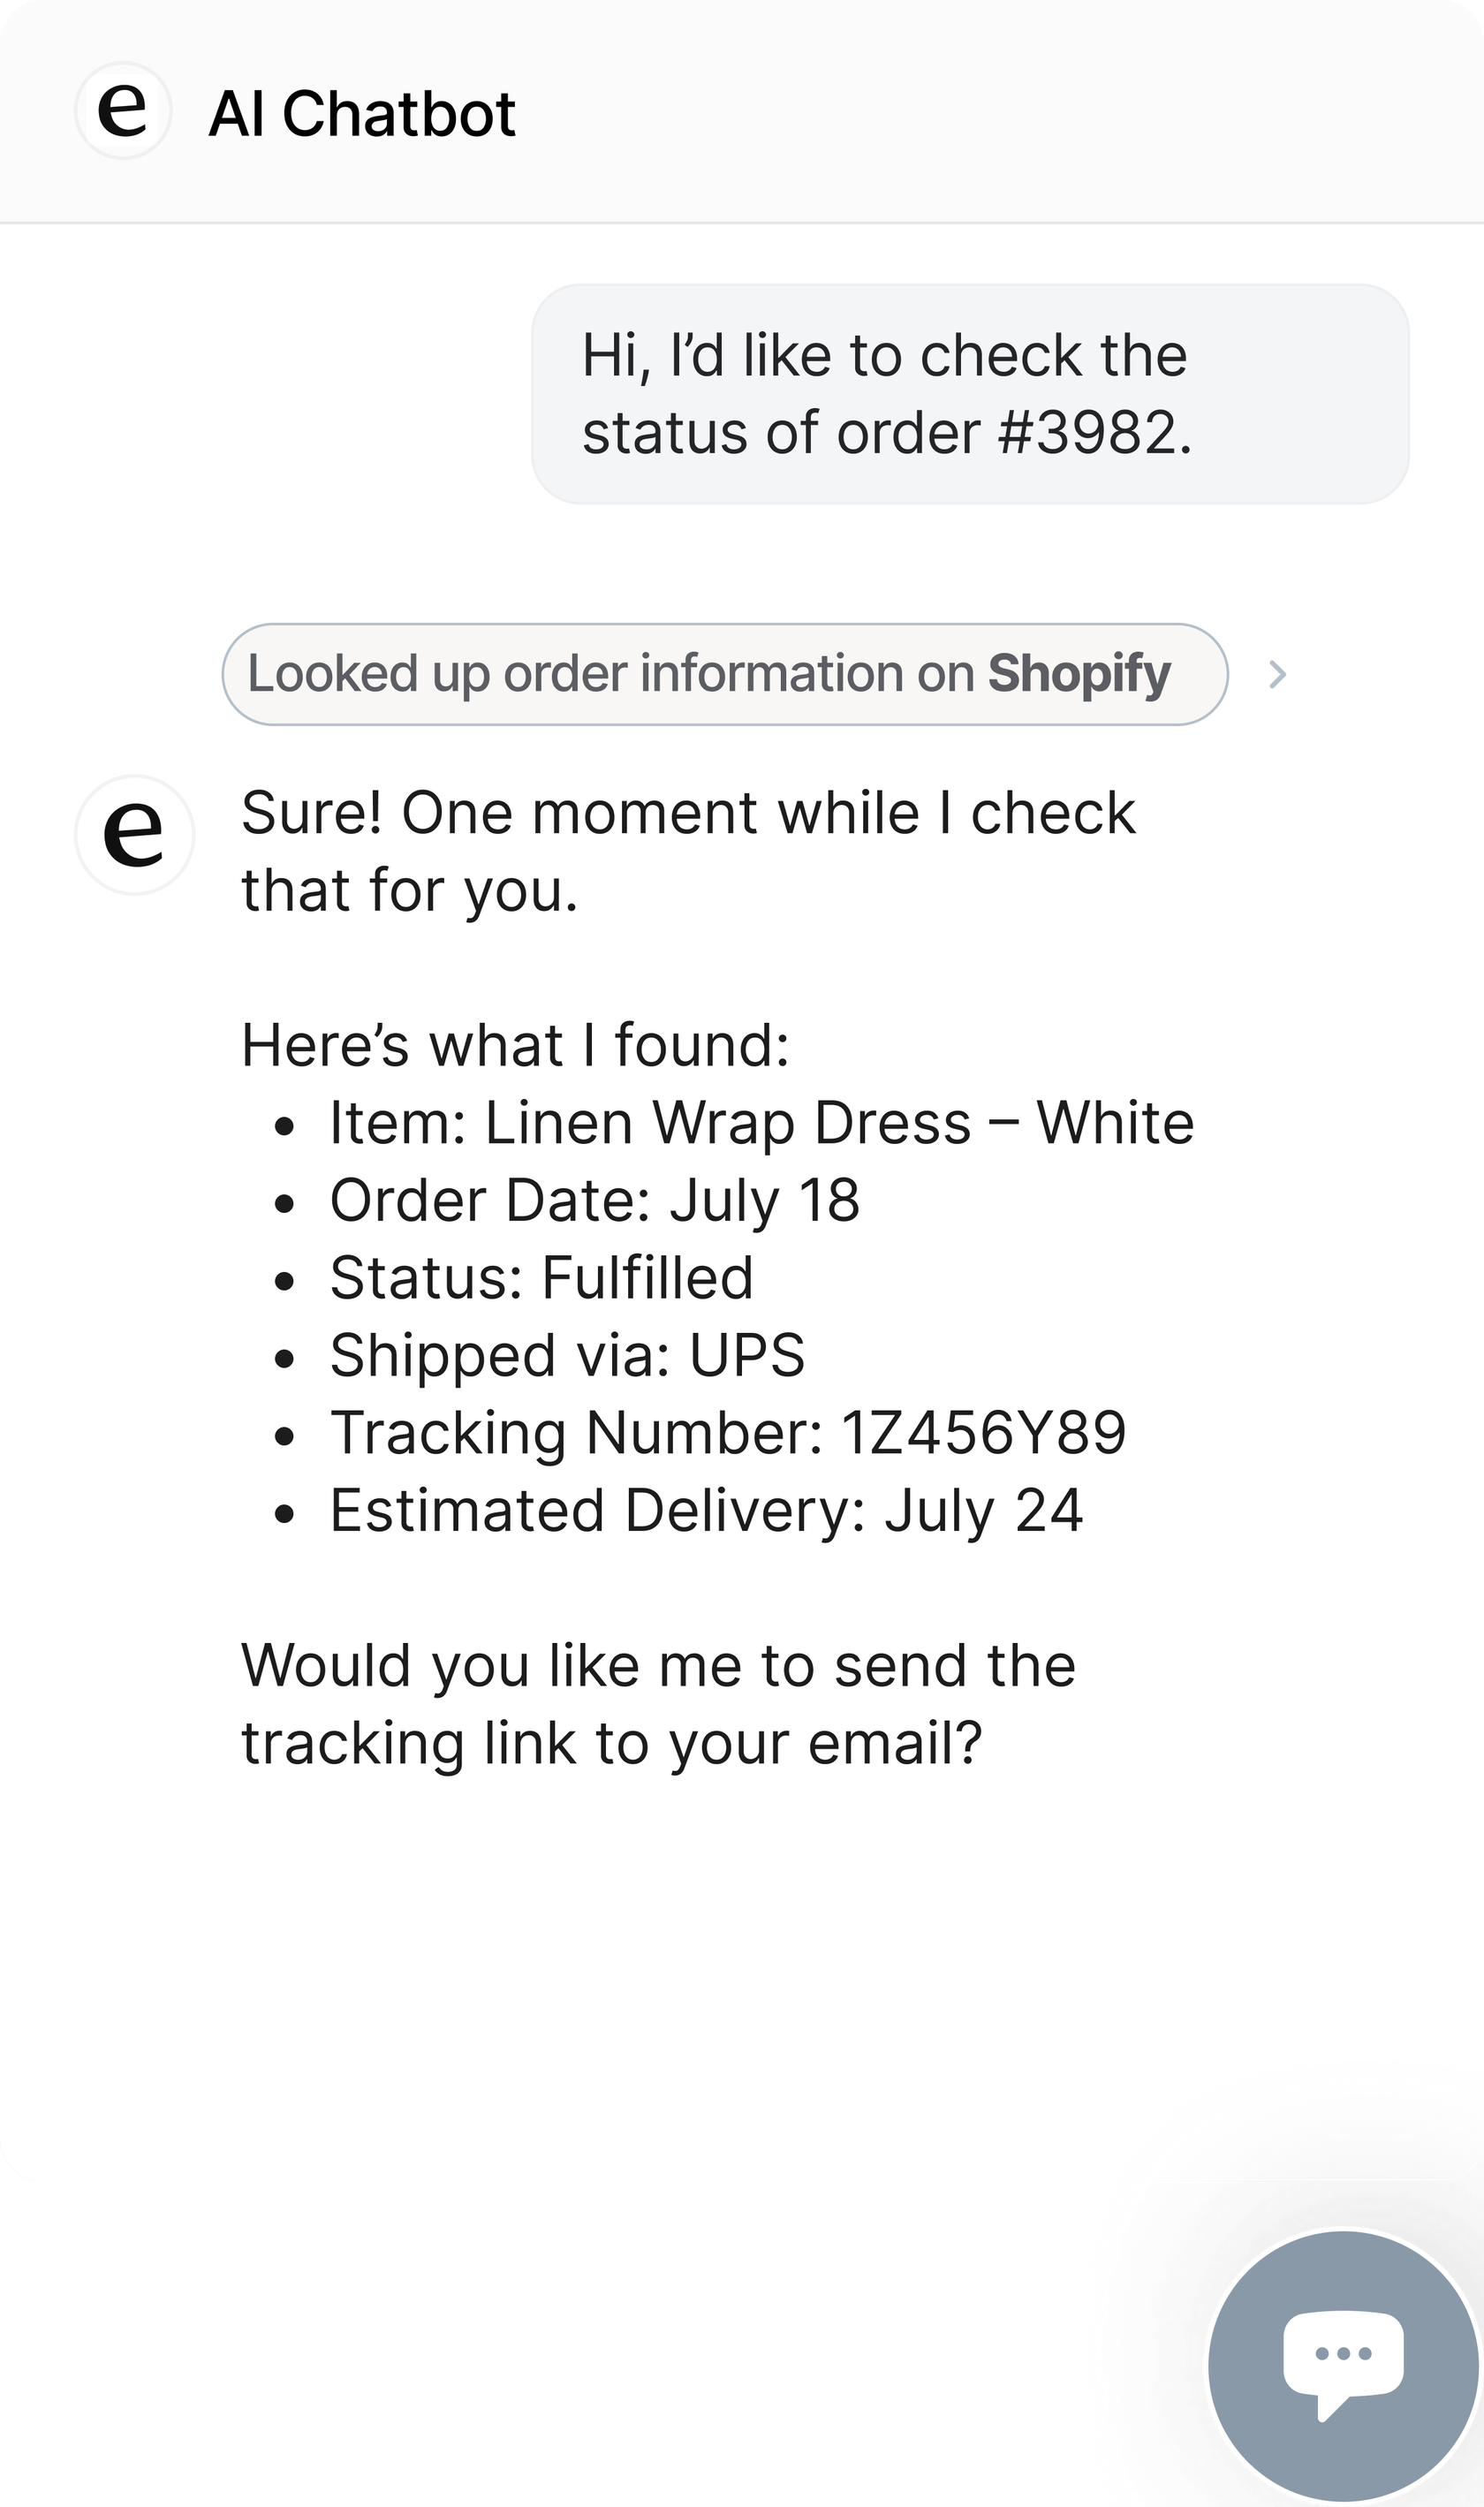This screenshot has height=2507, width=1484.
Task: Click the 'Status: Fulfilled' entry
Action: point(541,1278)
